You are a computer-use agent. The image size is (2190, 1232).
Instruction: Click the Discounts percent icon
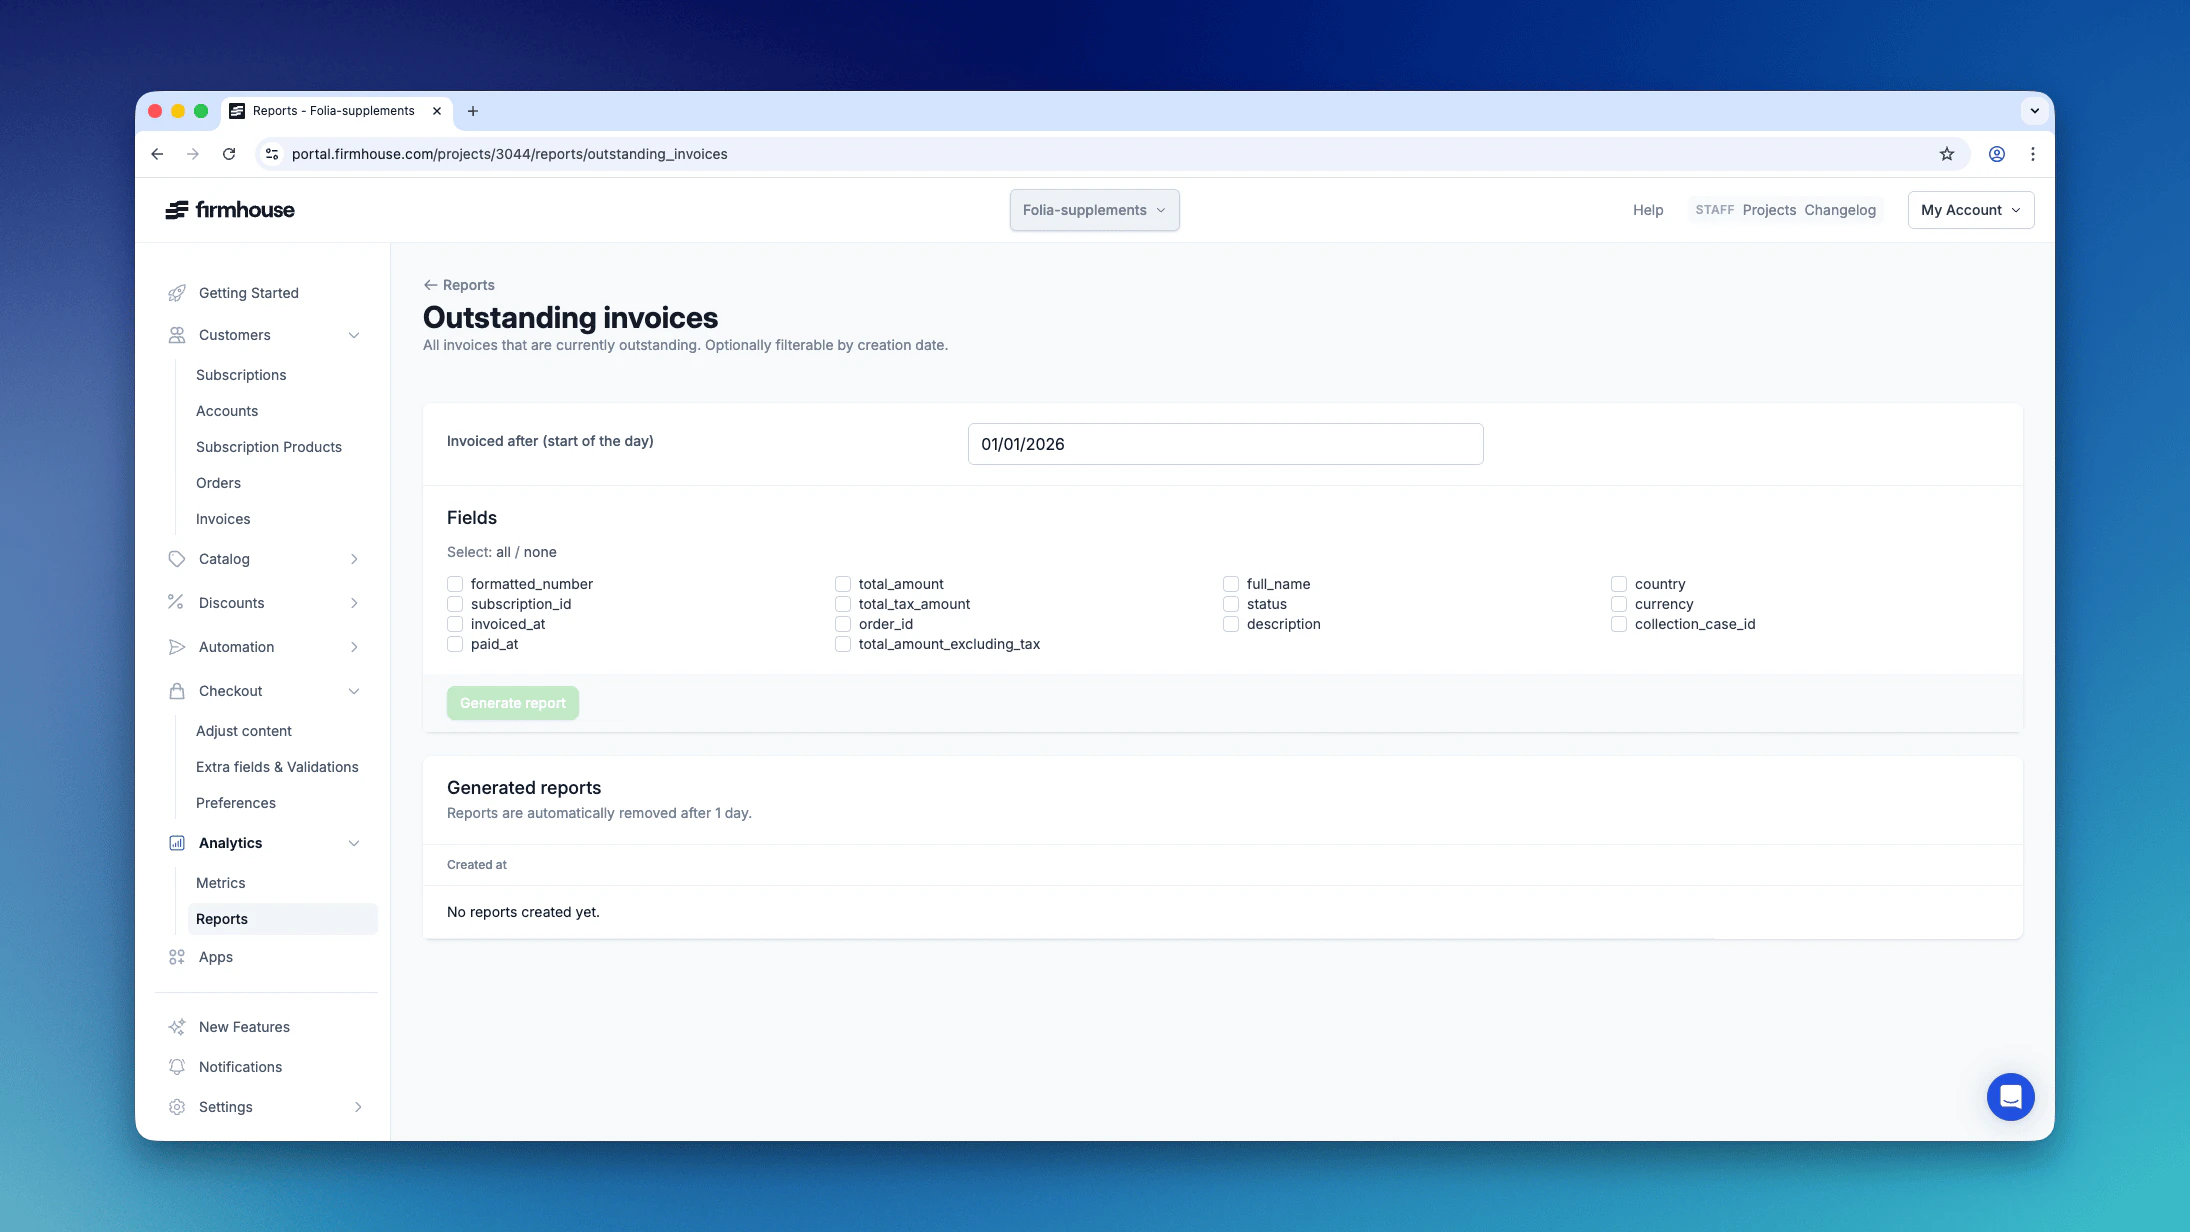(x=176, y=602)
